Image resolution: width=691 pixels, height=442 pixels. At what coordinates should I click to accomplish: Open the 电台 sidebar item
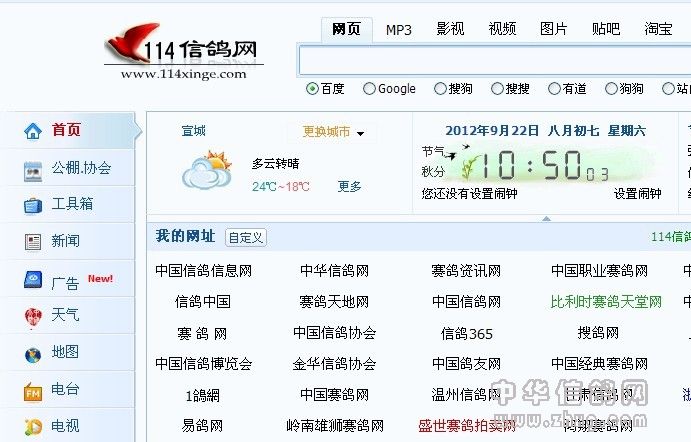(x=67, y=390)
